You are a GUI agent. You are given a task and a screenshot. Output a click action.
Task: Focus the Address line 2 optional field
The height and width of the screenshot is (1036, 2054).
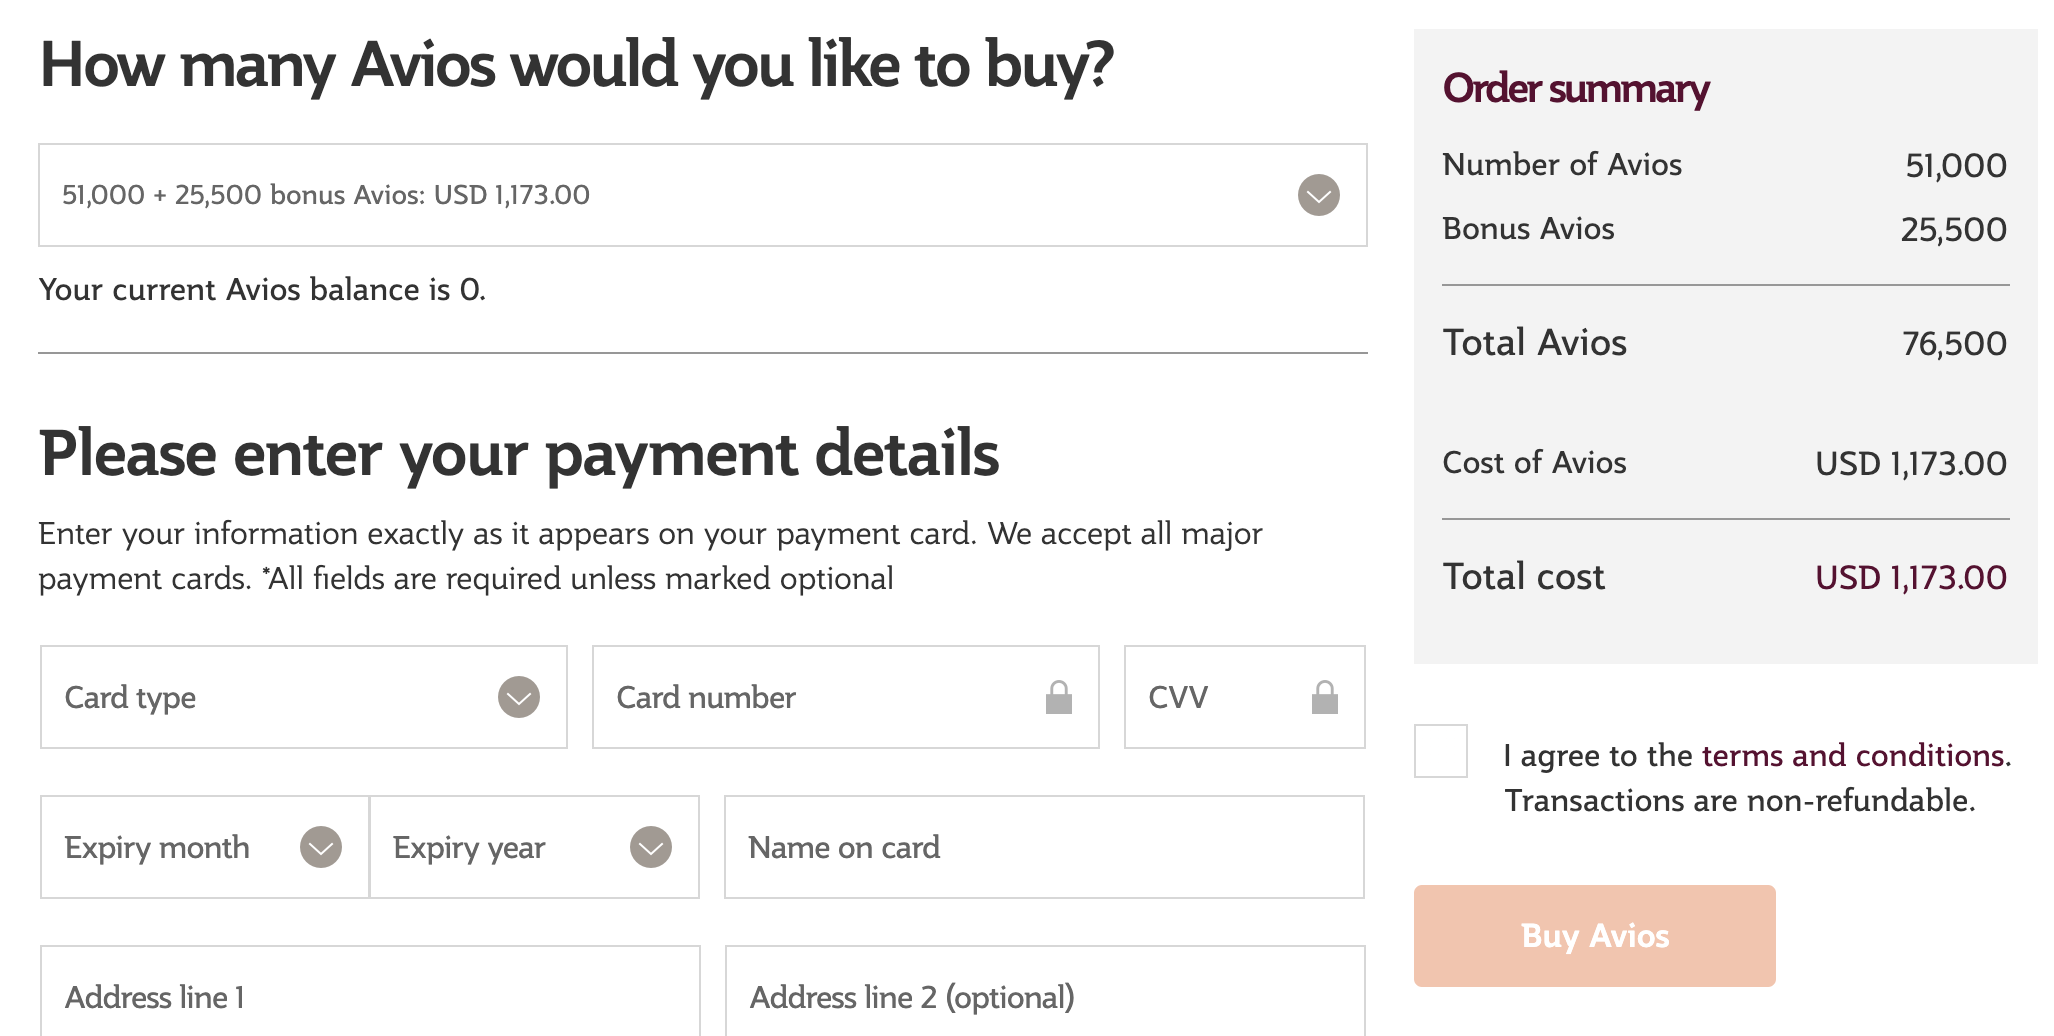pos(1044,996)
